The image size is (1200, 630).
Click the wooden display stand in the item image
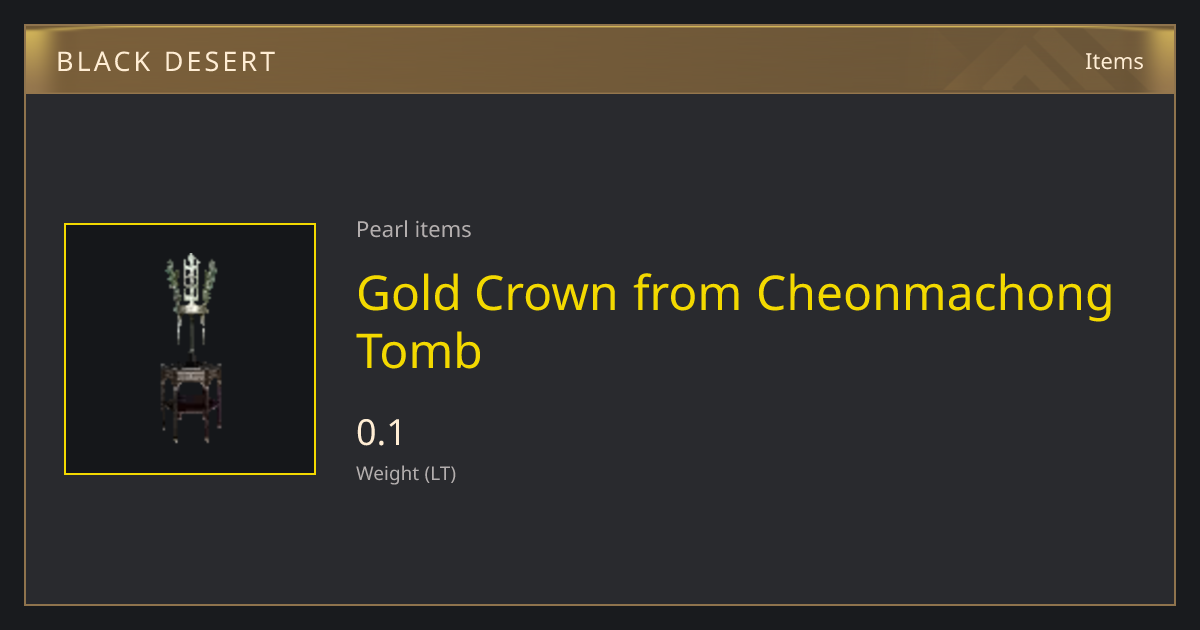[x=190, y=400]
